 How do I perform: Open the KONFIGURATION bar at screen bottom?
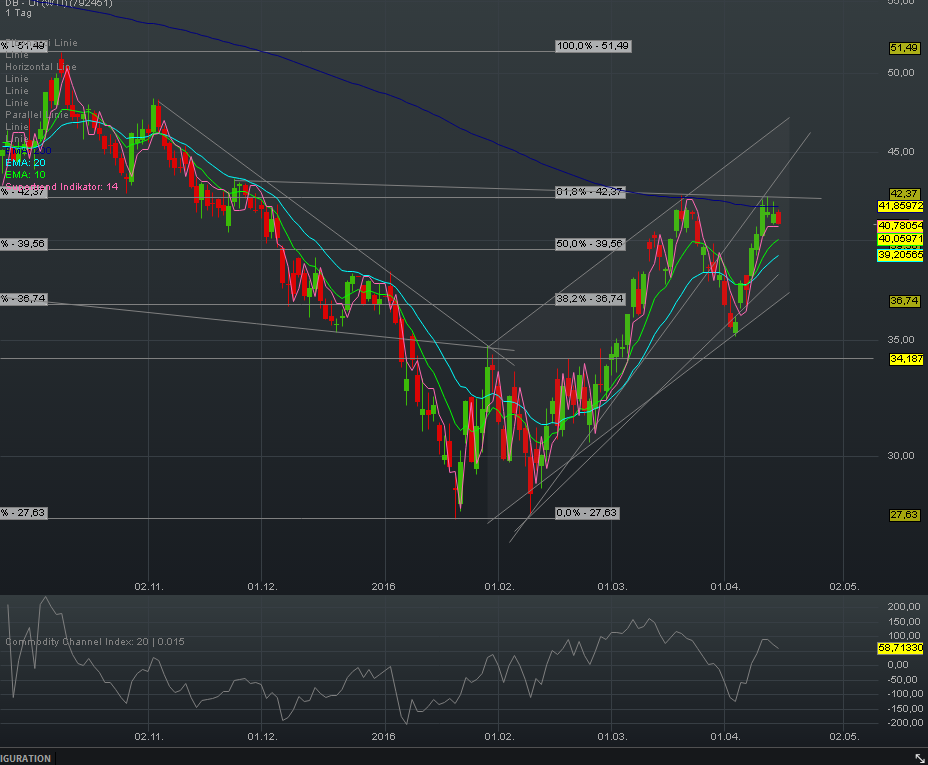[x=25, y=758]
